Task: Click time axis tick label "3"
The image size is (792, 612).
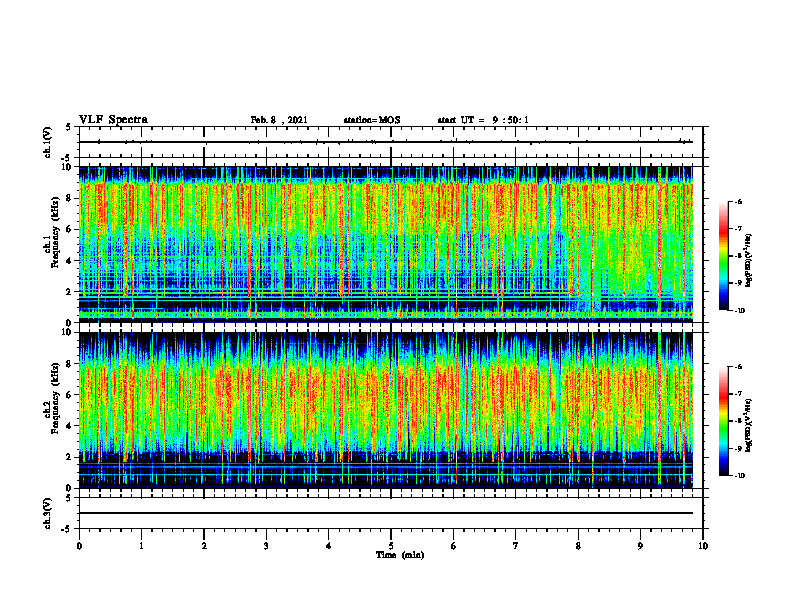Action: click(x=266, y=546)
